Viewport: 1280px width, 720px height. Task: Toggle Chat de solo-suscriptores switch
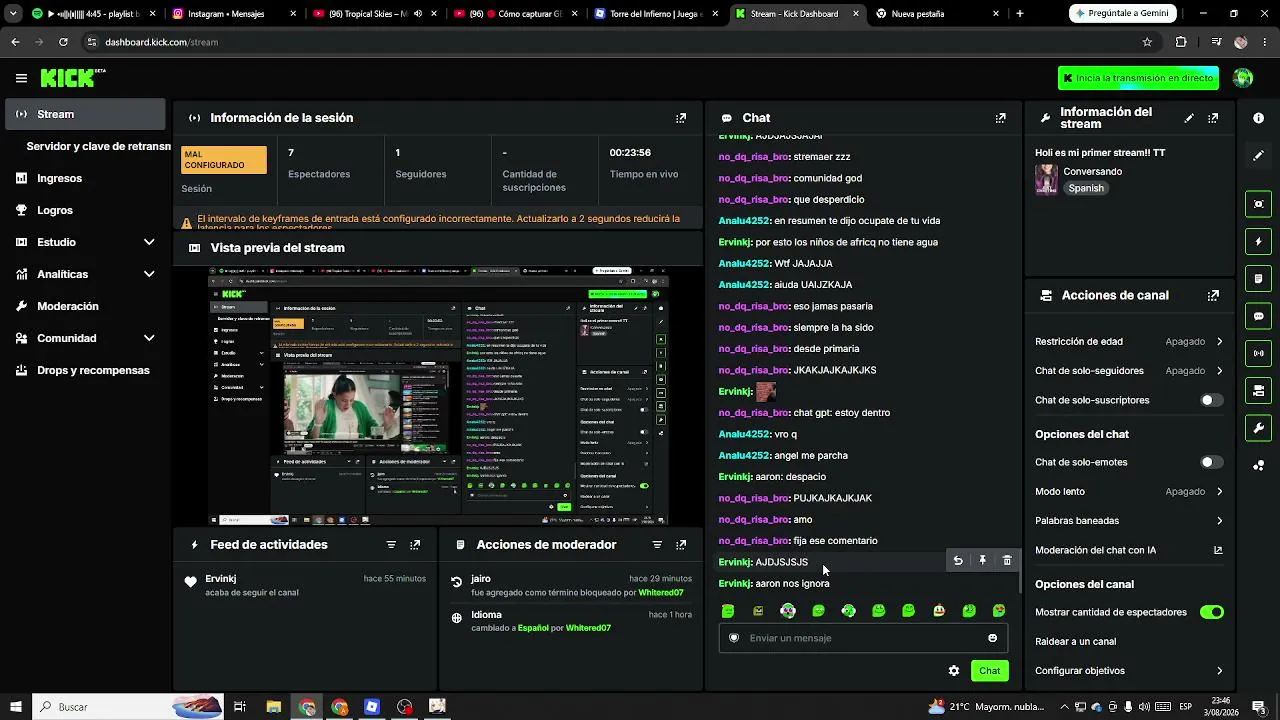pos(1211,400)
